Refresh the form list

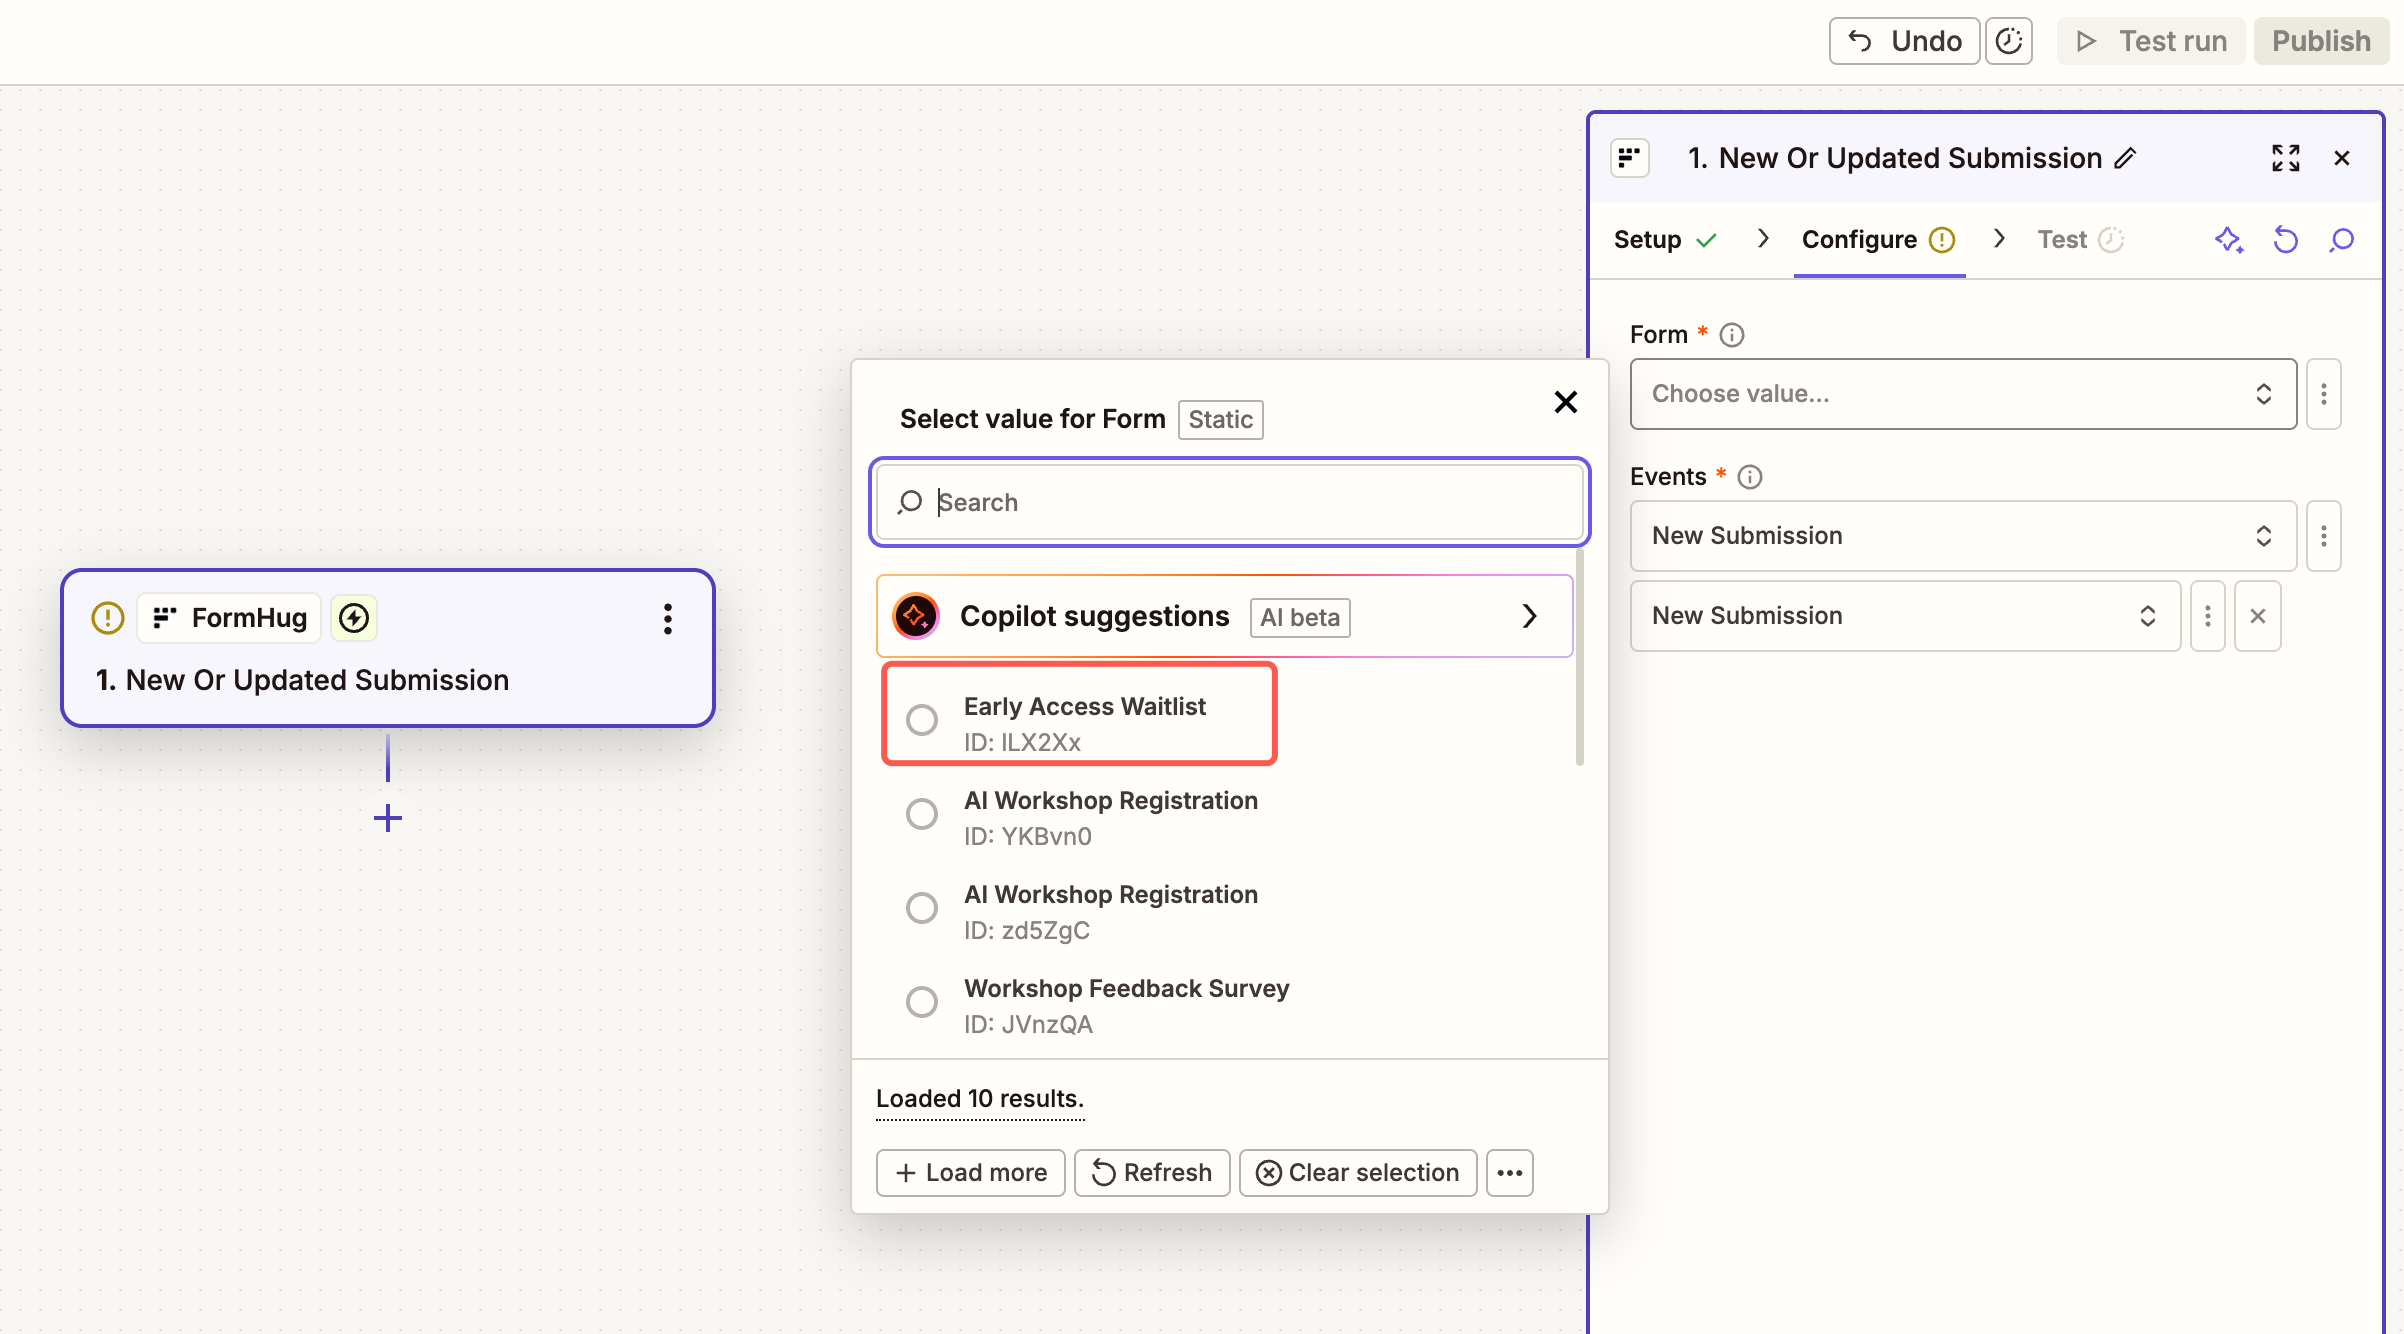coord(1152,1173)
